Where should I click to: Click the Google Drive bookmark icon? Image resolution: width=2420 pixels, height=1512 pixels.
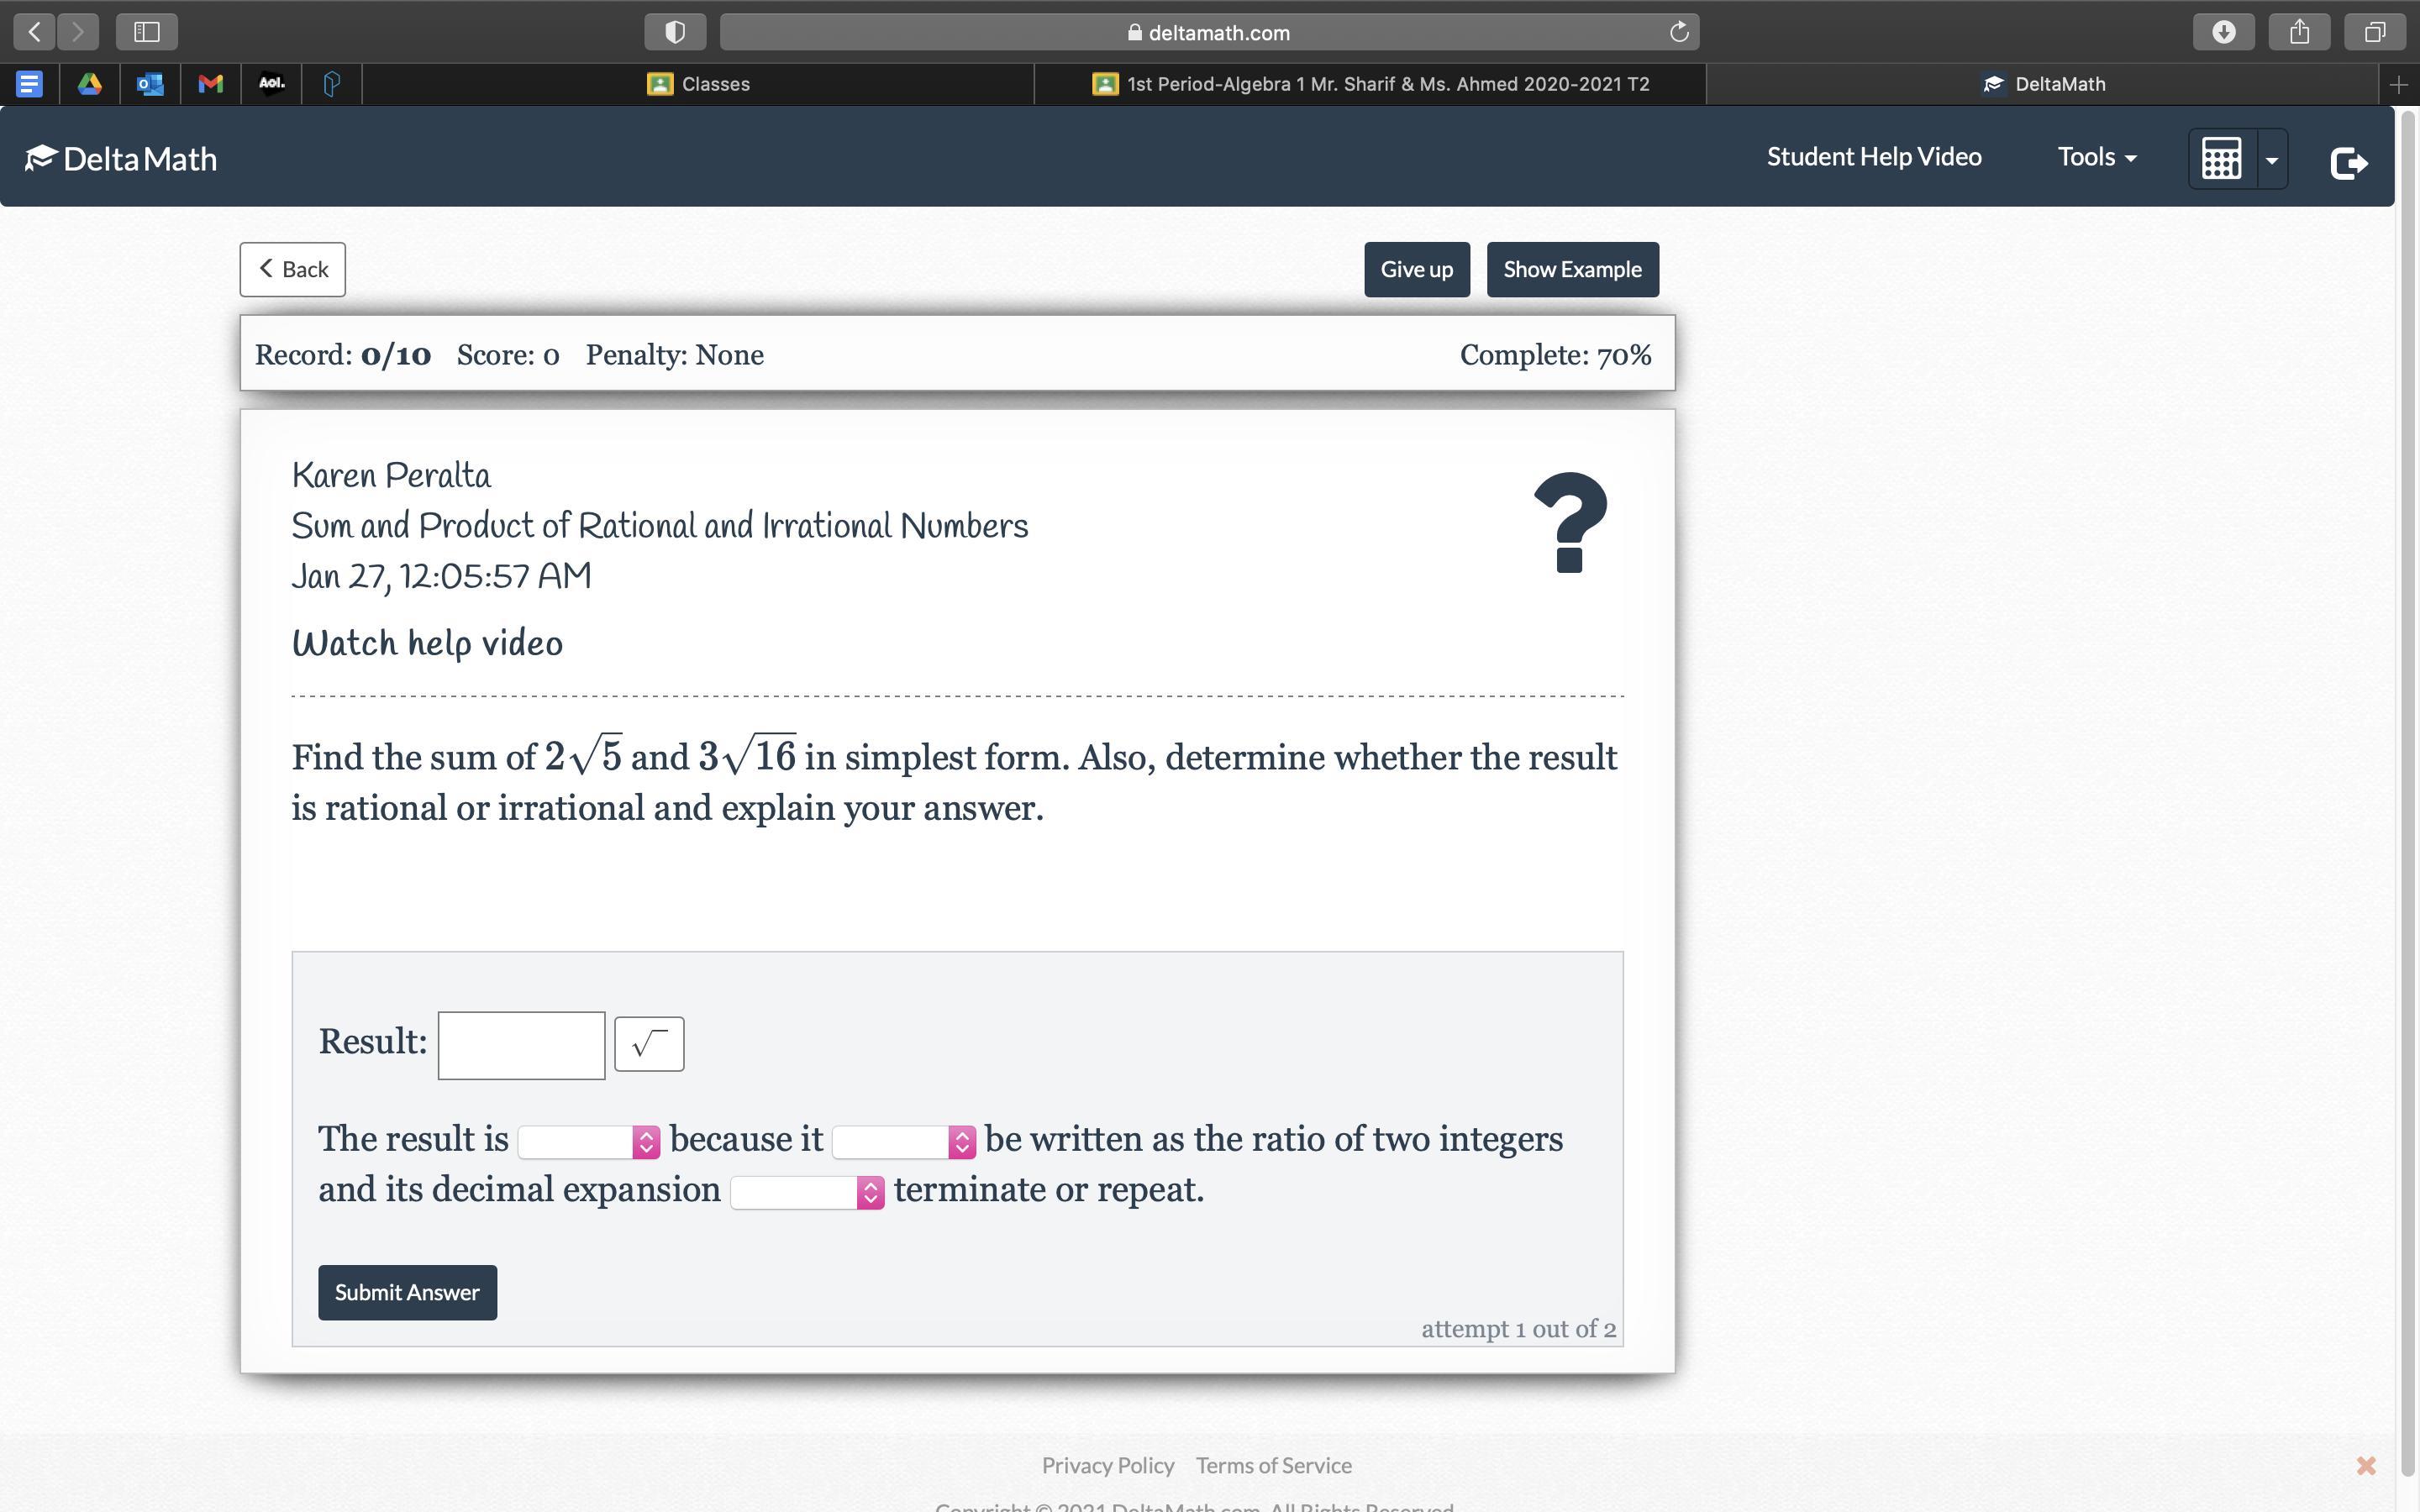point(90,84)
